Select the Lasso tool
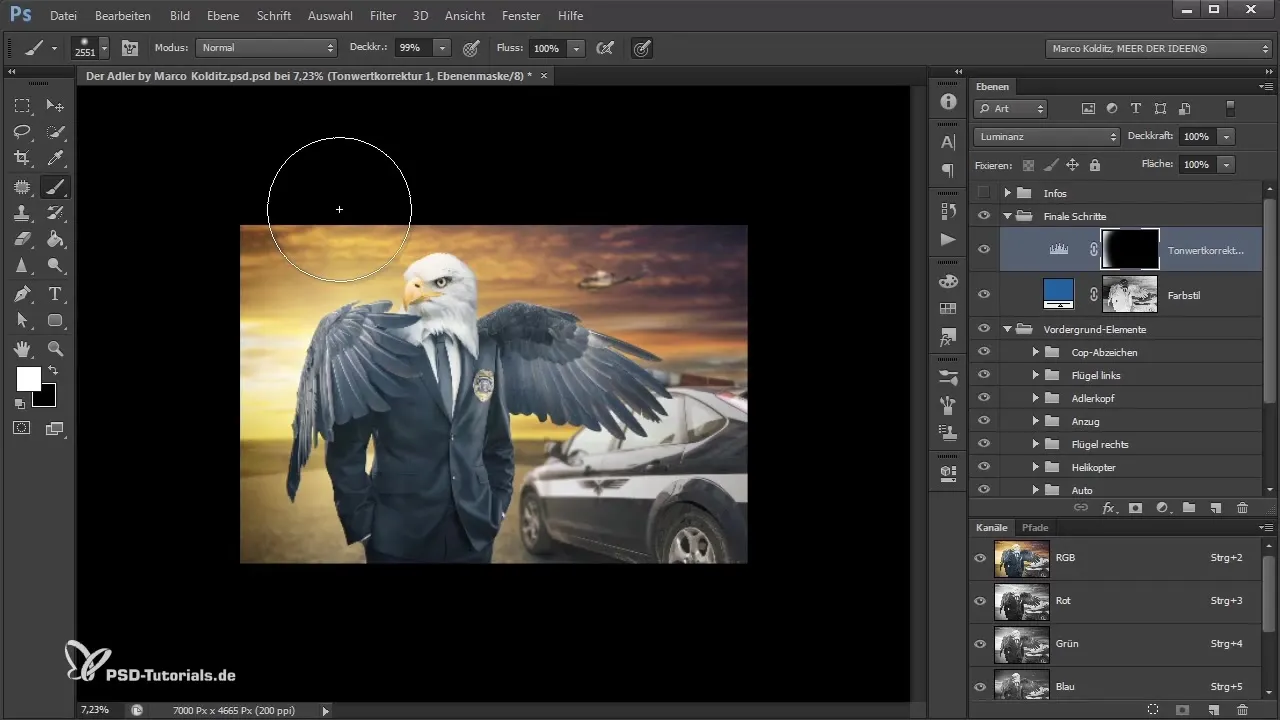The image size is (1280, 720). (x=22, y=131)
